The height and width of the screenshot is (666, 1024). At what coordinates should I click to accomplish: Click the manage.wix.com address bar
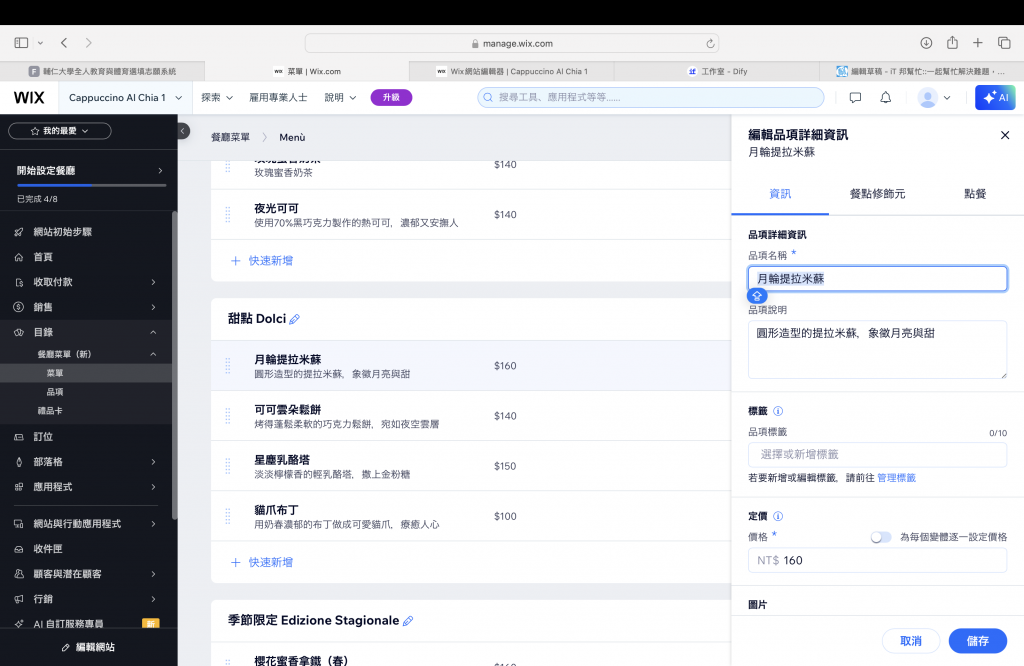(512, 44)
